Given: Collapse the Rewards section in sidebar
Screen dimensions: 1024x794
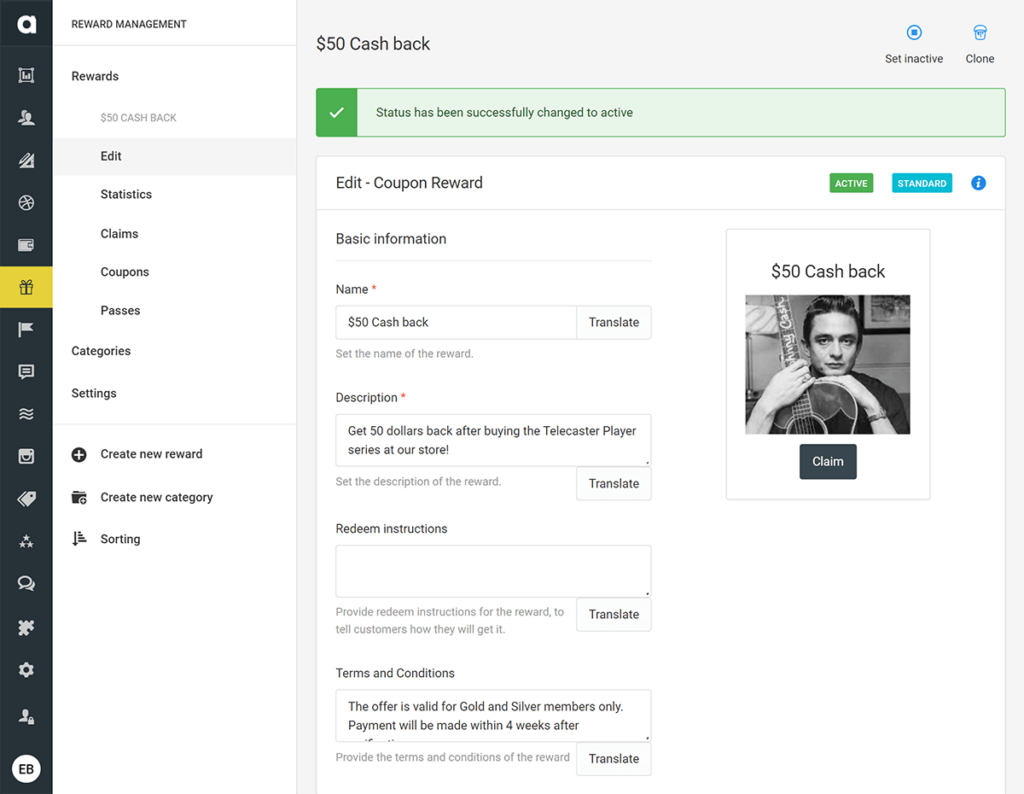Looking at the screenshot, I should coord(94,75).
